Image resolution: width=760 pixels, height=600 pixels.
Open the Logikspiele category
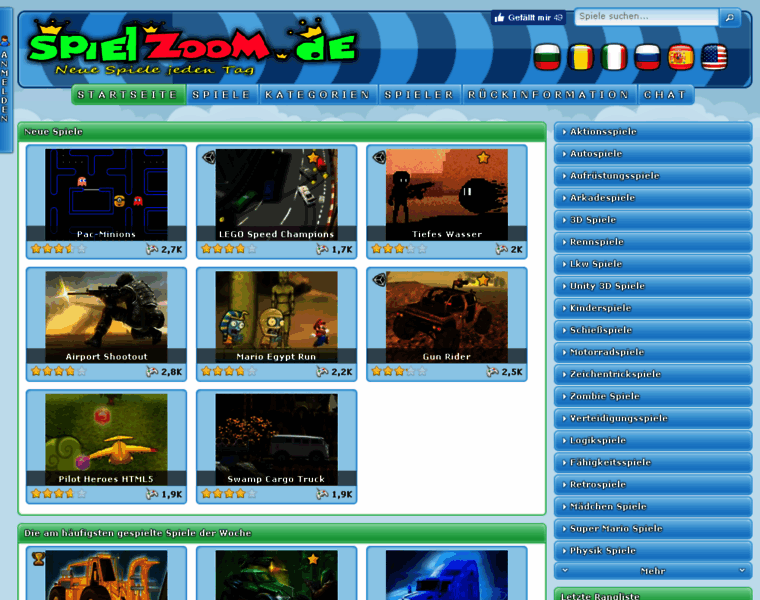[x=653, y=441]
